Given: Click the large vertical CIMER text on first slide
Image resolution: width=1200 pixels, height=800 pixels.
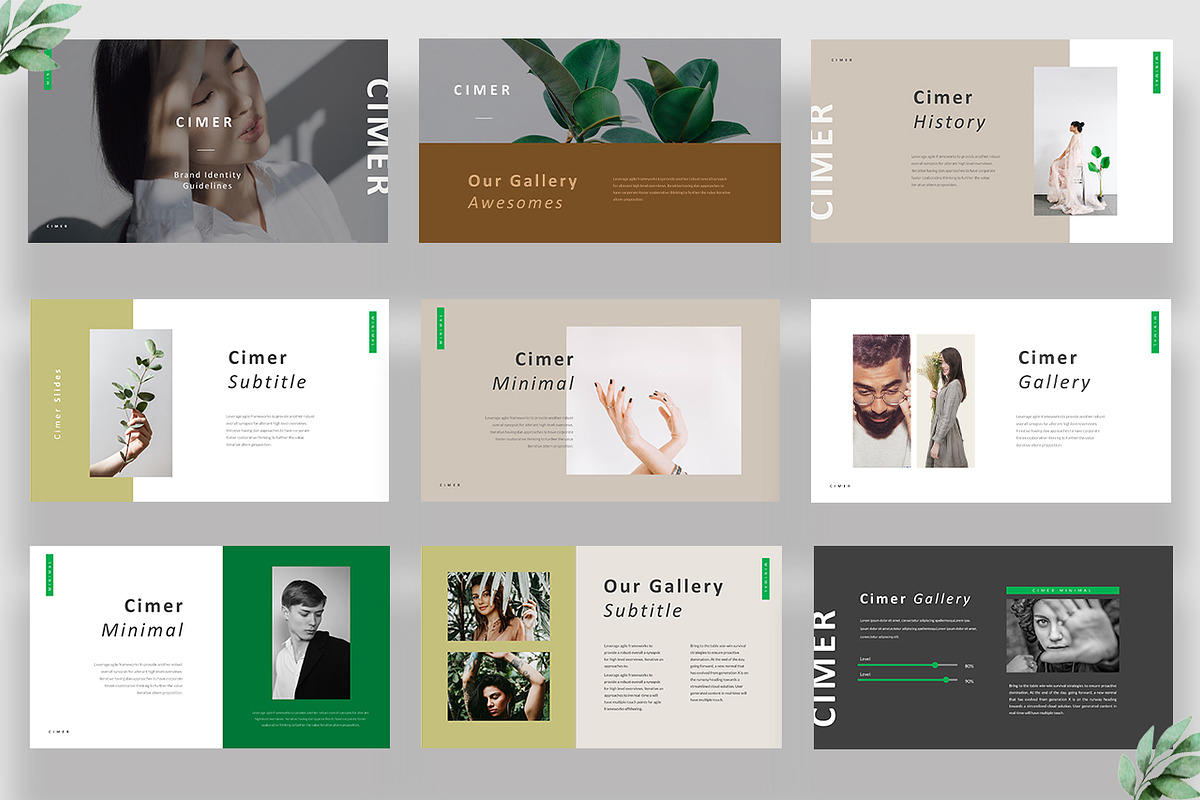Looking at the screenshot, I should pyautogui.click(x=377, y=137).
